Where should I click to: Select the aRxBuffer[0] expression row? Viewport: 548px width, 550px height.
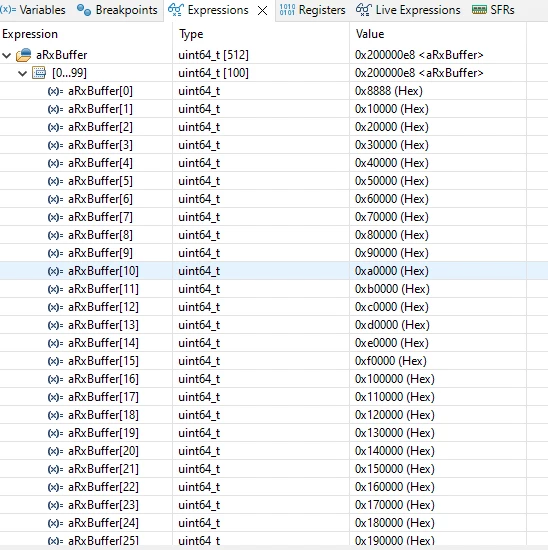point(274,91)
